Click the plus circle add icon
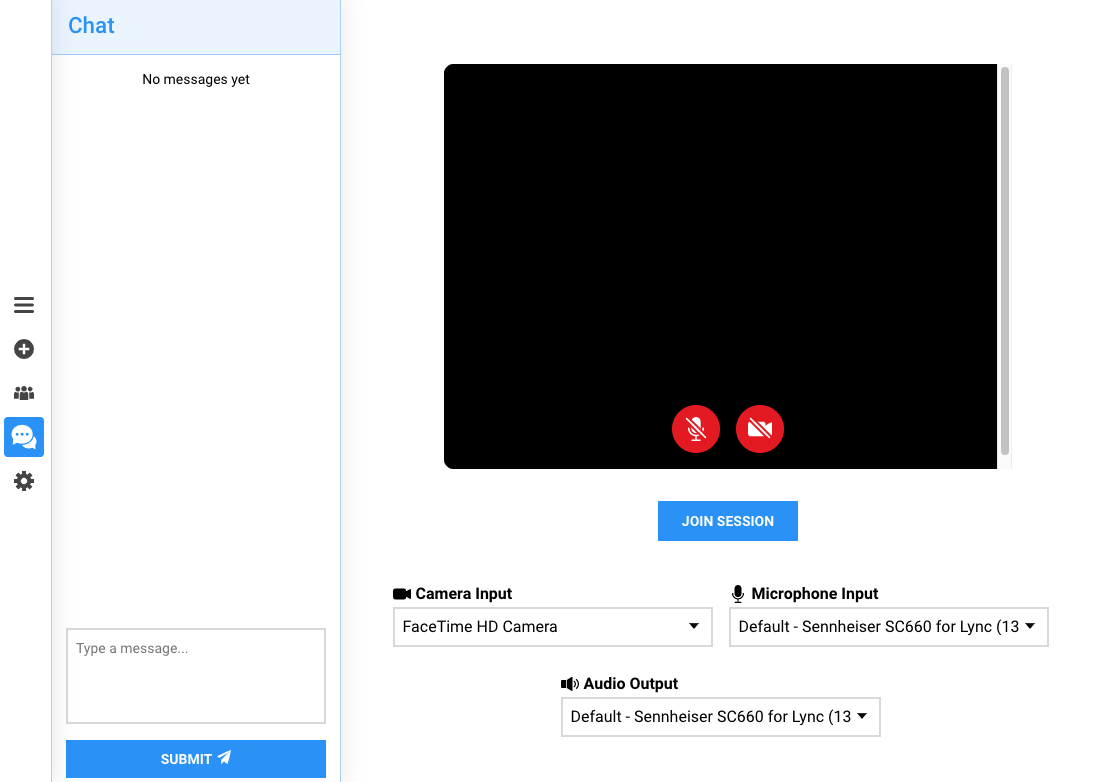 (x=24, y=349)
